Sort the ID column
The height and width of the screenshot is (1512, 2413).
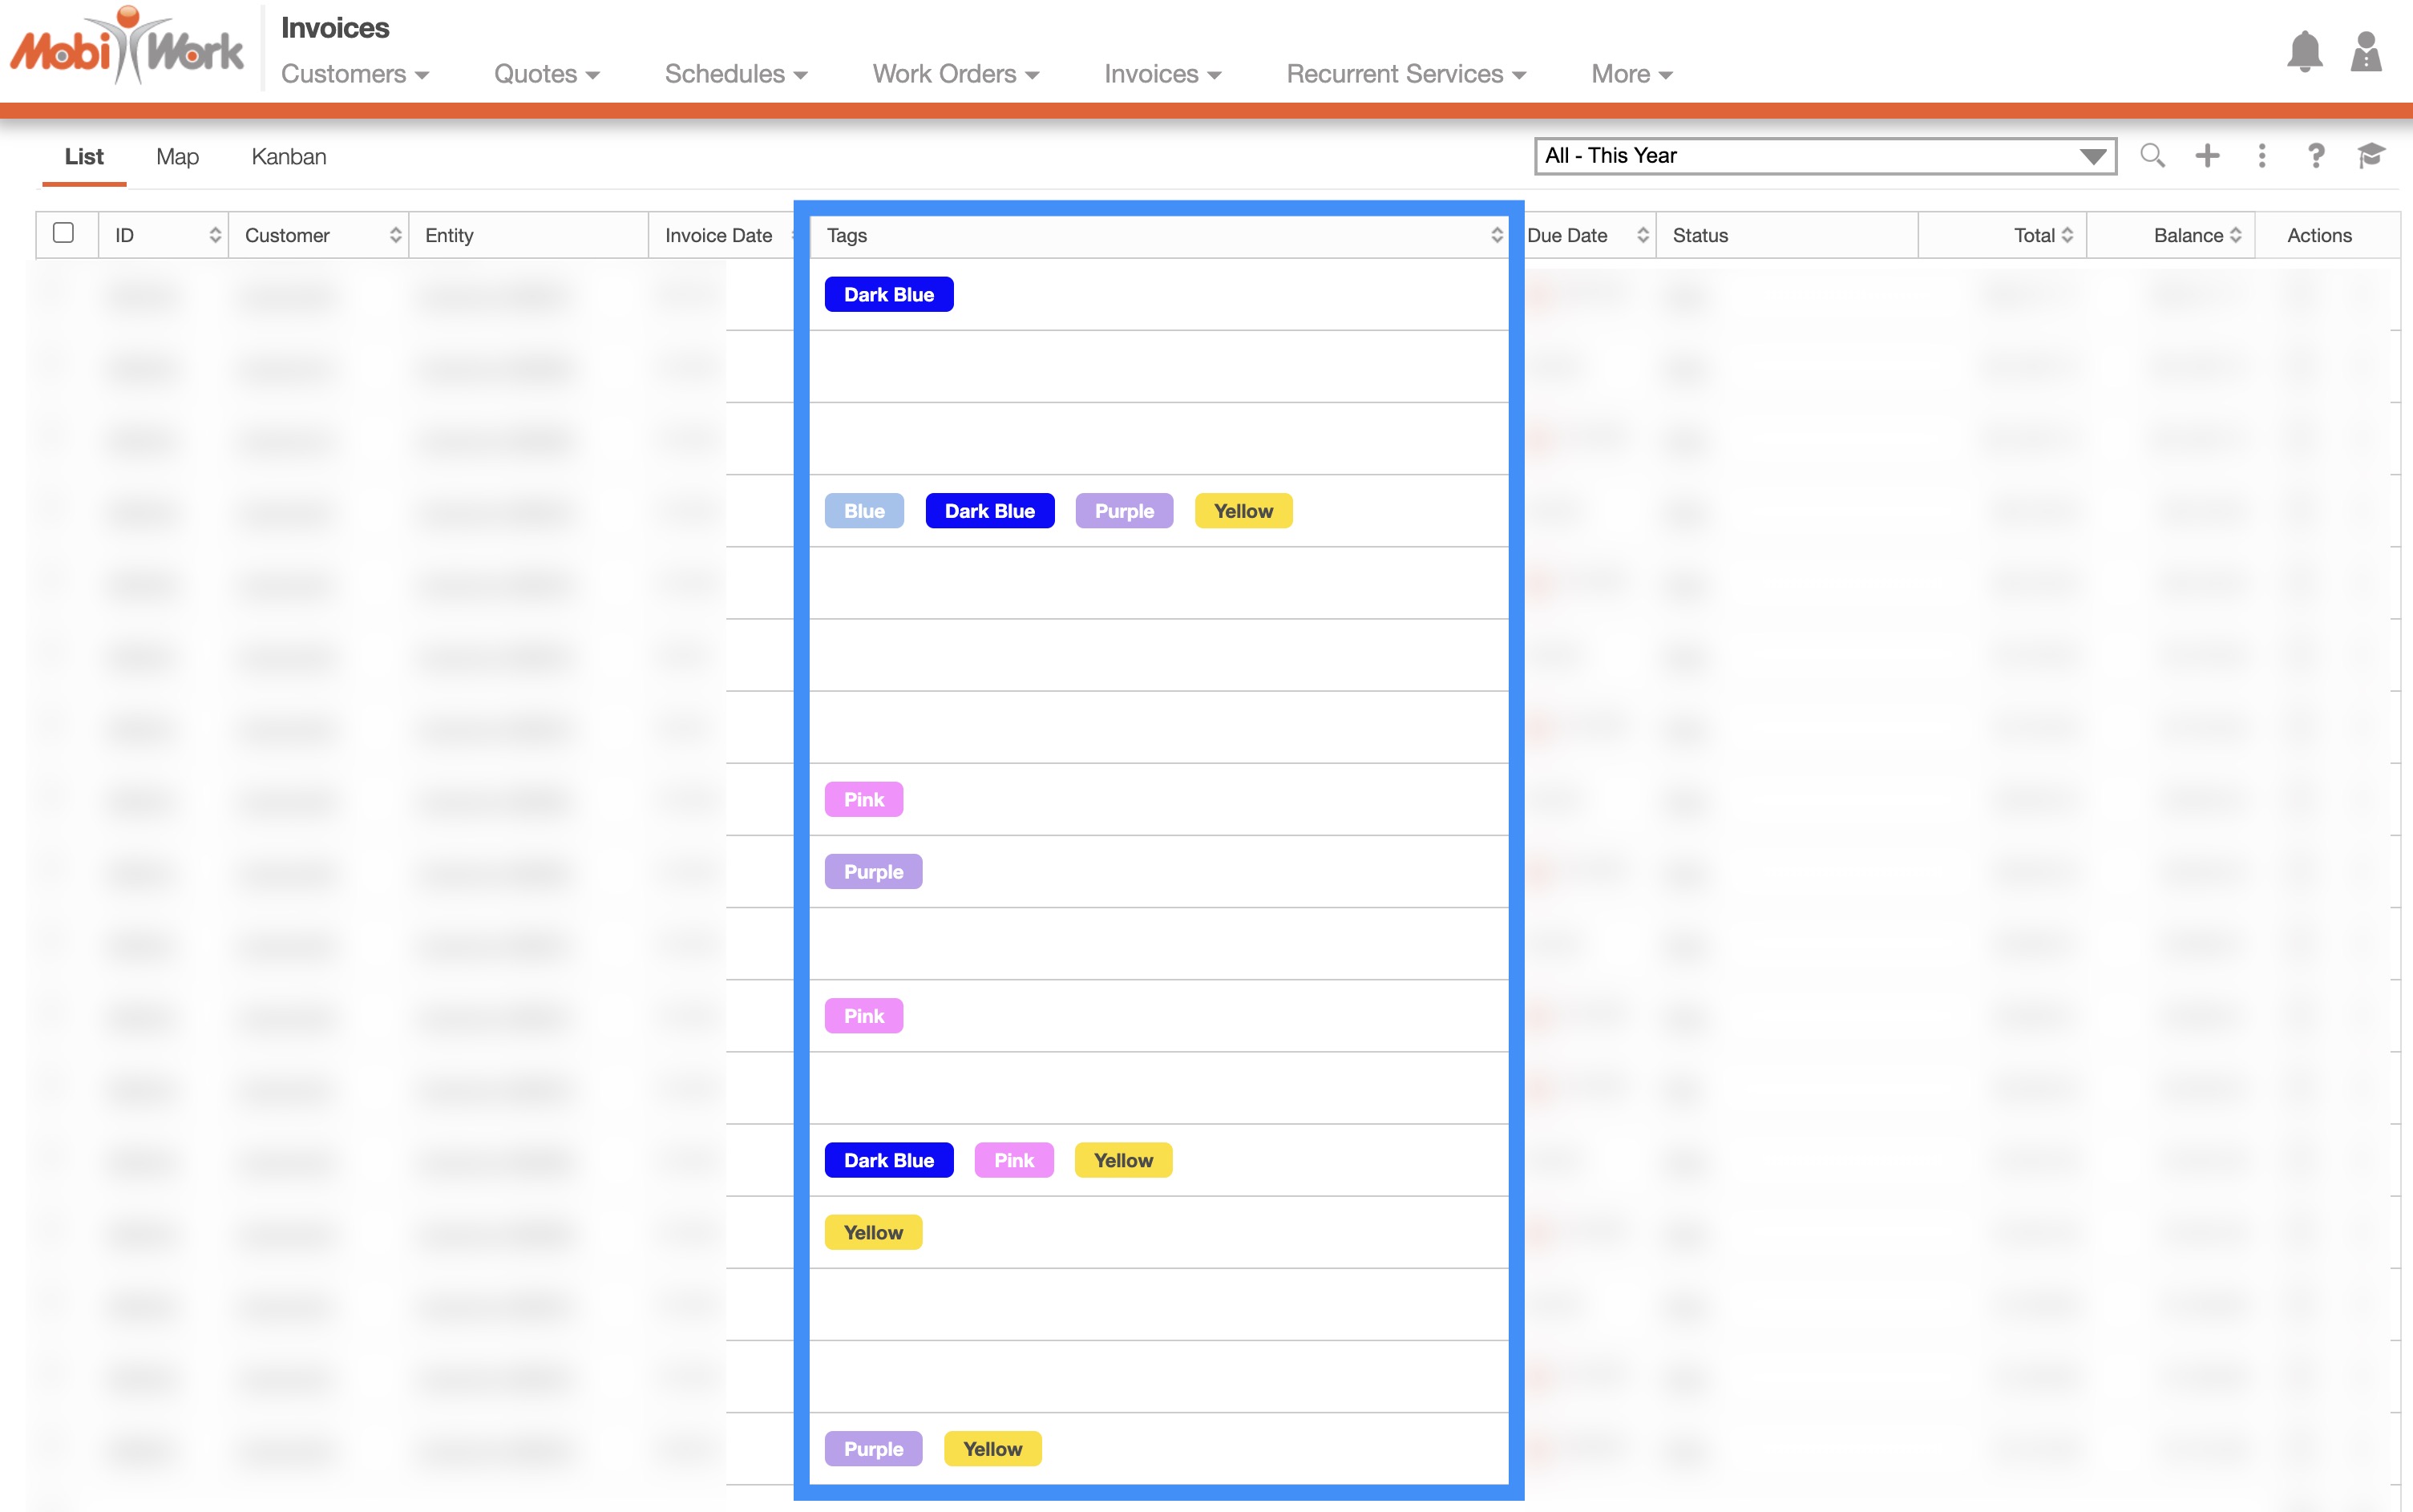pyautogui.click(x=214, y=235)
